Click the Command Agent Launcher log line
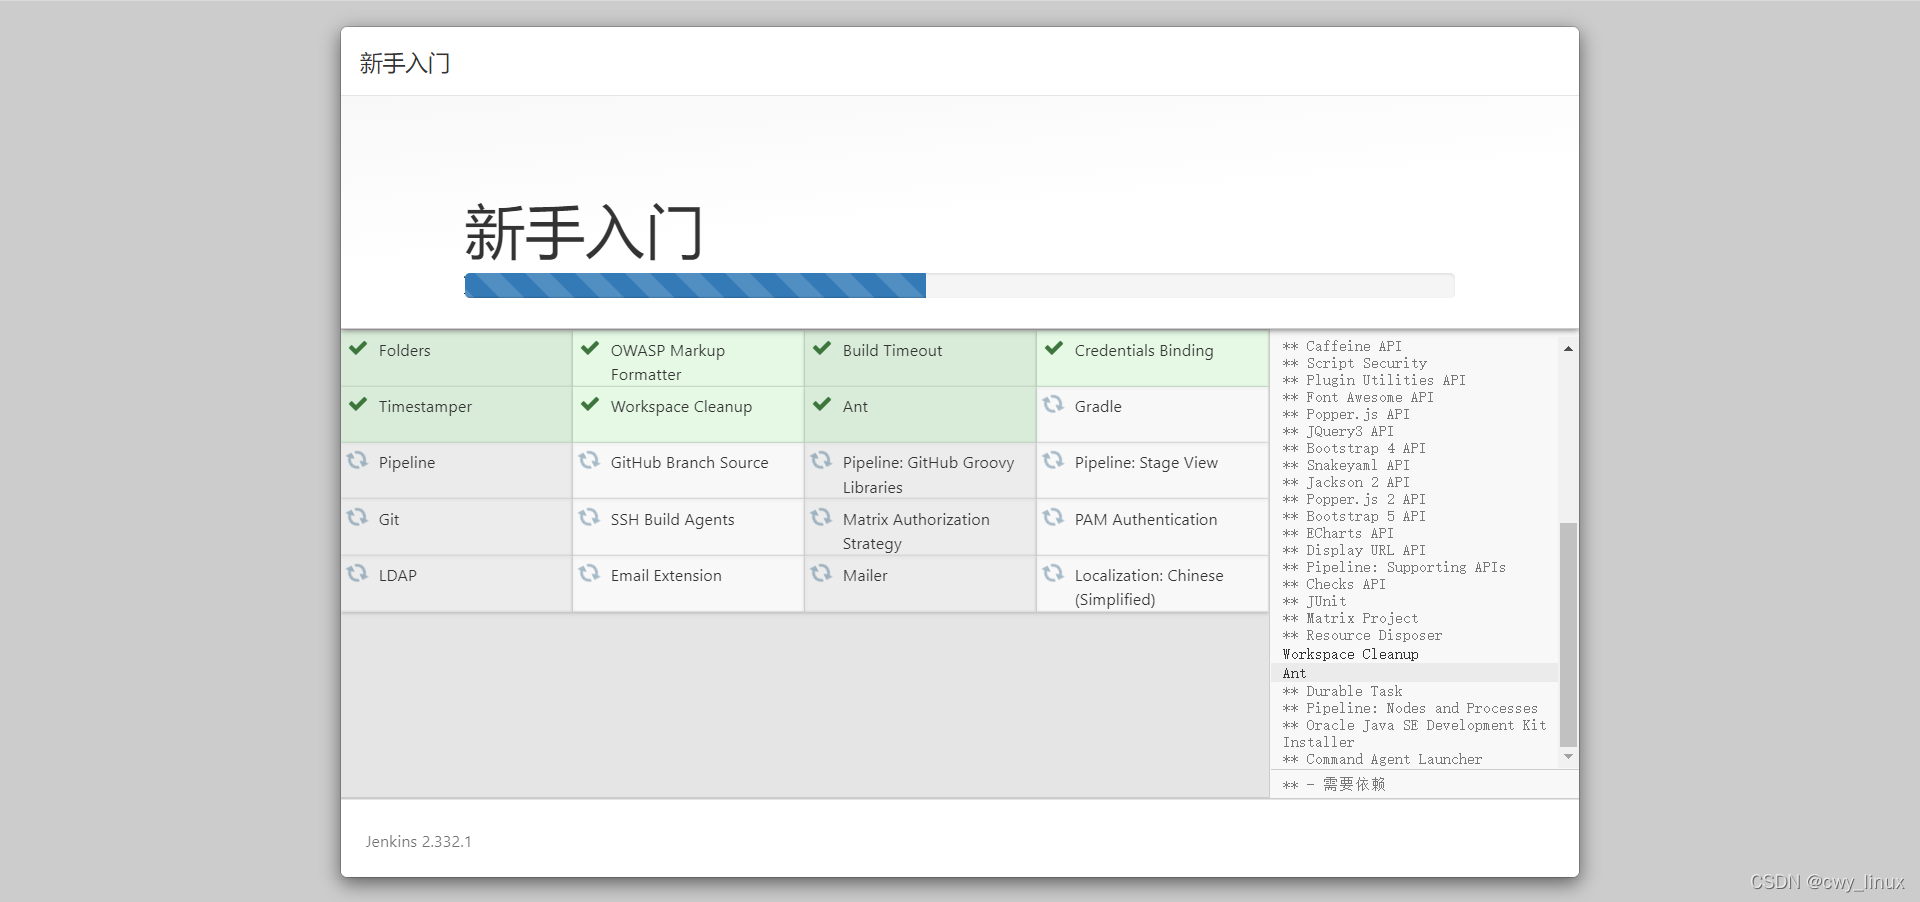Image resolution: width=1920 pixels, height=902 pixels. click(1383, 759)
